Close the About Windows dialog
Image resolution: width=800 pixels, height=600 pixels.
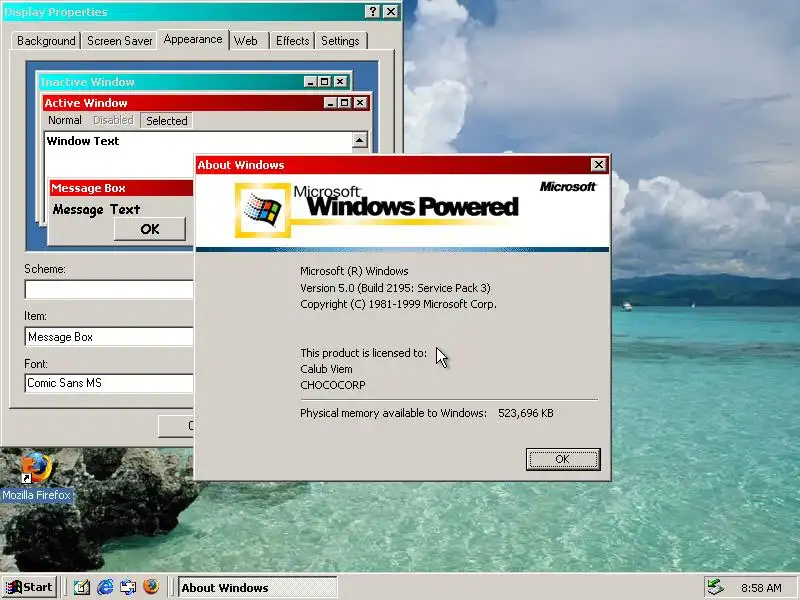598,165
